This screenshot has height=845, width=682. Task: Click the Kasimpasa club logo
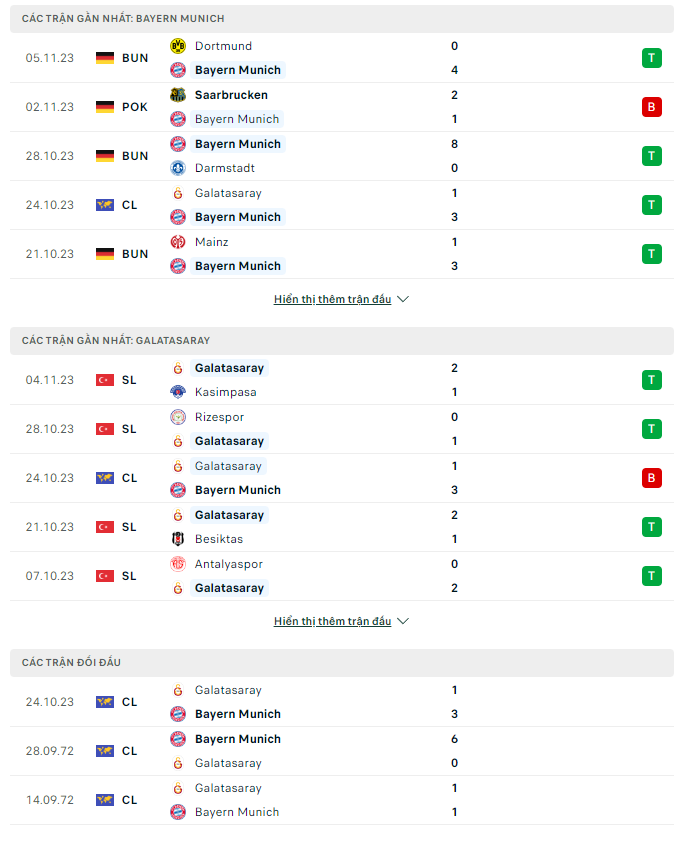pos(178,392)
